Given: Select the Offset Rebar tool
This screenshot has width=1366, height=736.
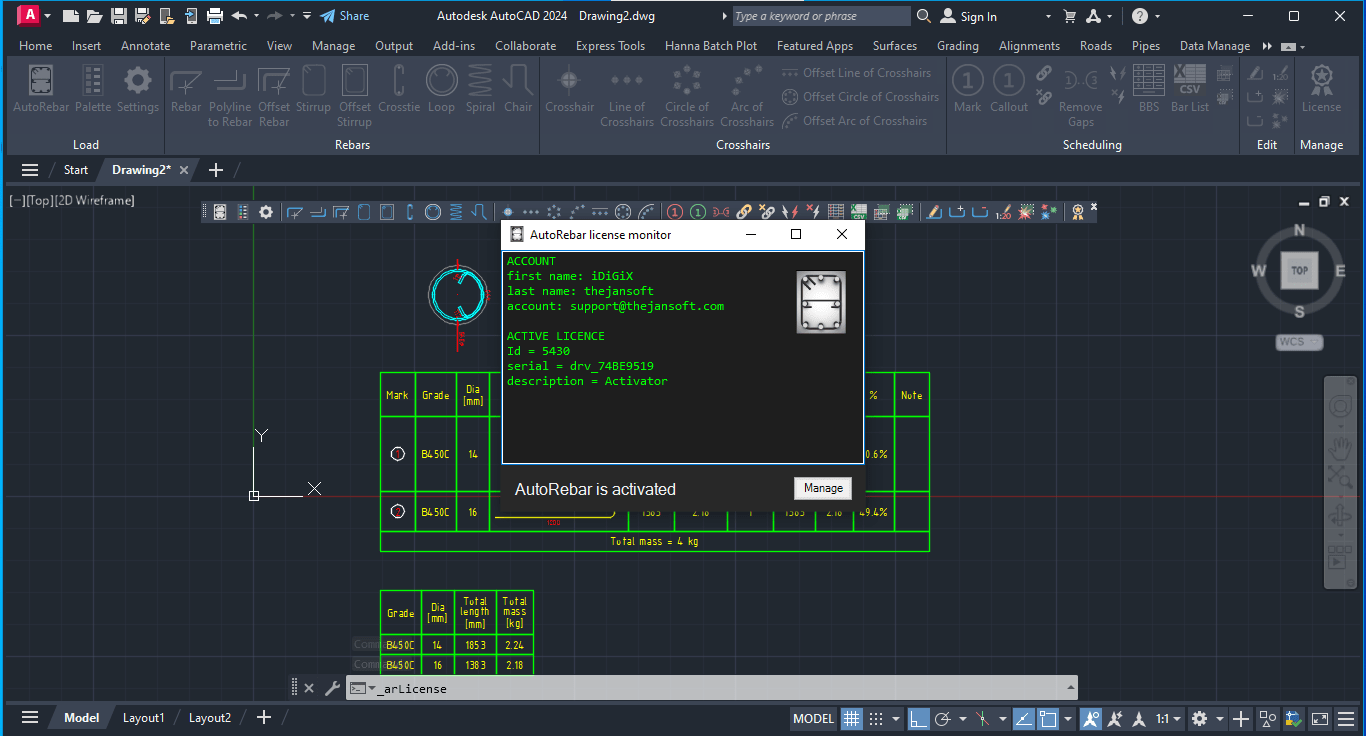Looking at the screenshot, I should (x=274, y=96).
